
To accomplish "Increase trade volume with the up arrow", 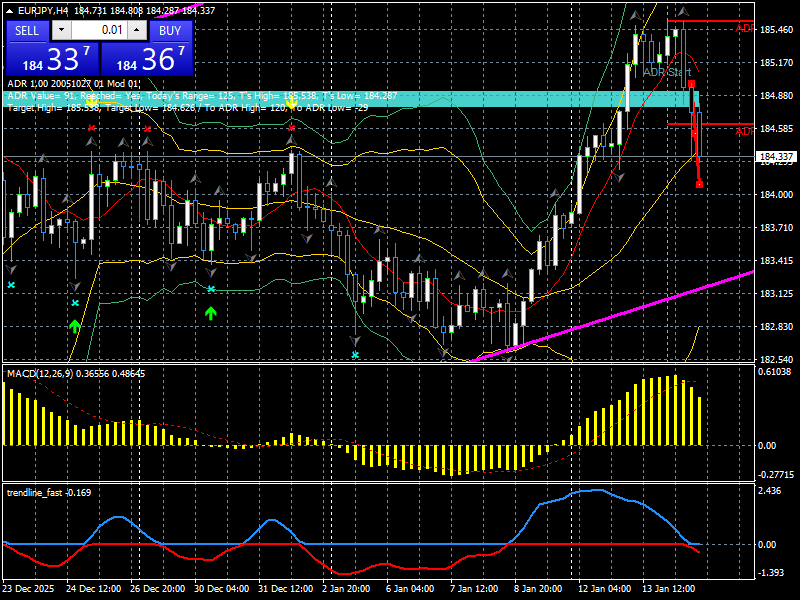I will point(137,30).
